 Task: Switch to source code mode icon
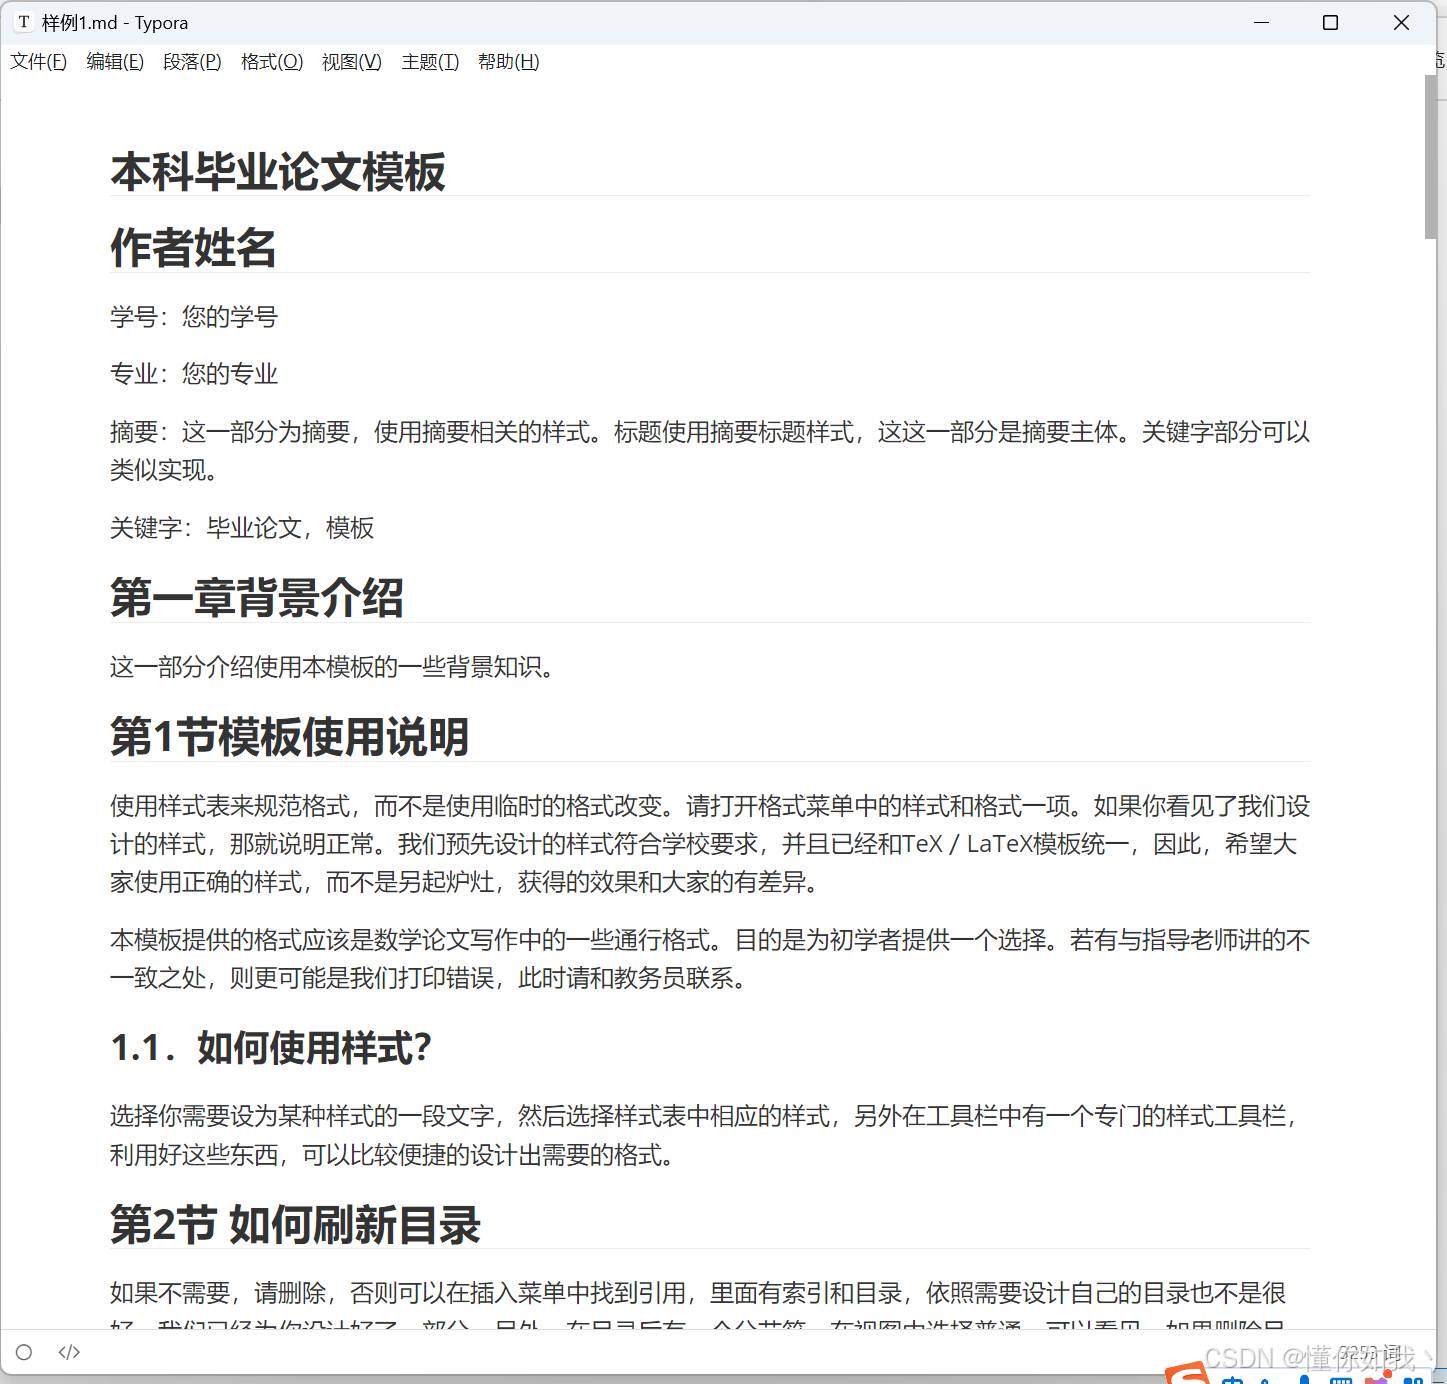tap(69, 1352)
